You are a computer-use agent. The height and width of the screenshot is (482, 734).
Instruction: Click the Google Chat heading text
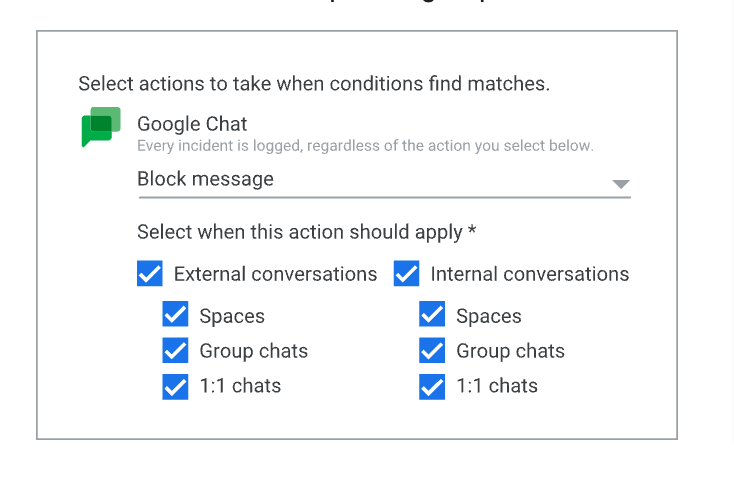click(x=192, y=124)
